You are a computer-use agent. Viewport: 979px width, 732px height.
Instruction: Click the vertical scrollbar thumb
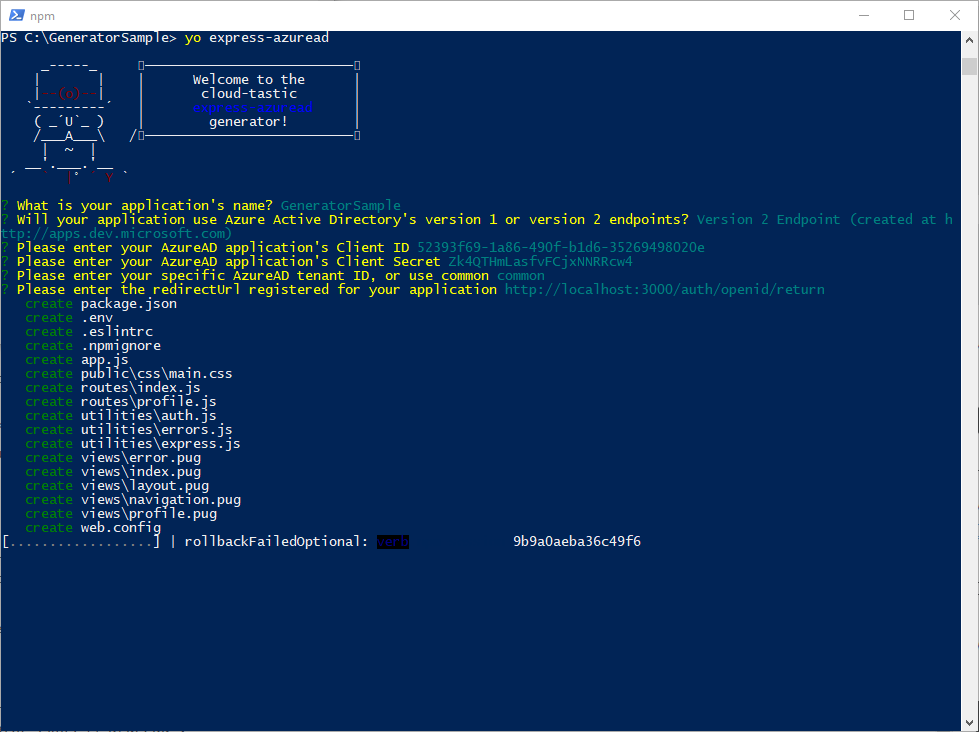coord(969,66)
